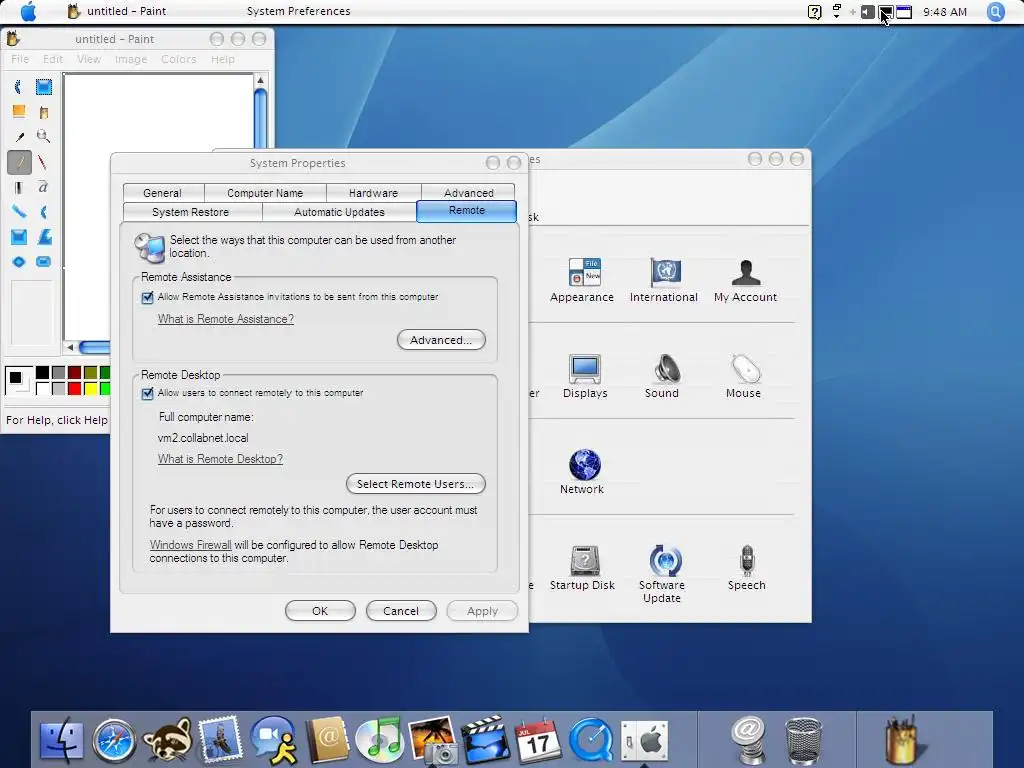1024x768 pixels.
Task: Open the 'What is Remote Desktop?' link
Action: (x=220, y=458)
